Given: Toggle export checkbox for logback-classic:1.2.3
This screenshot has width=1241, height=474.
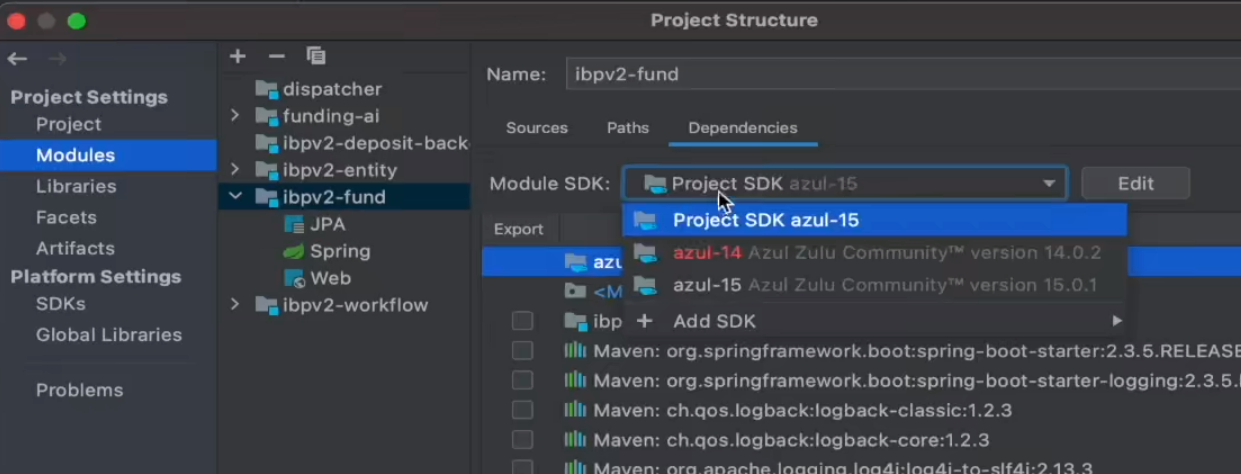Looking at the screenshot, I should (x=522, y=410).
